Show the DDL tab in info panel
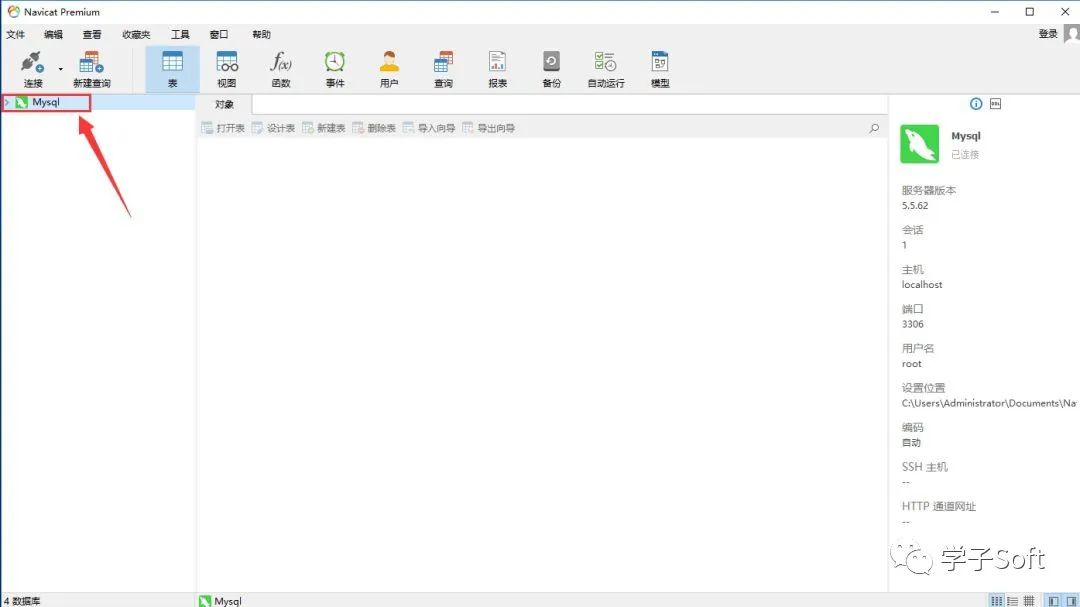Image resolution: width=1080 pixels, height=607 pixels. tap(995, 104)
